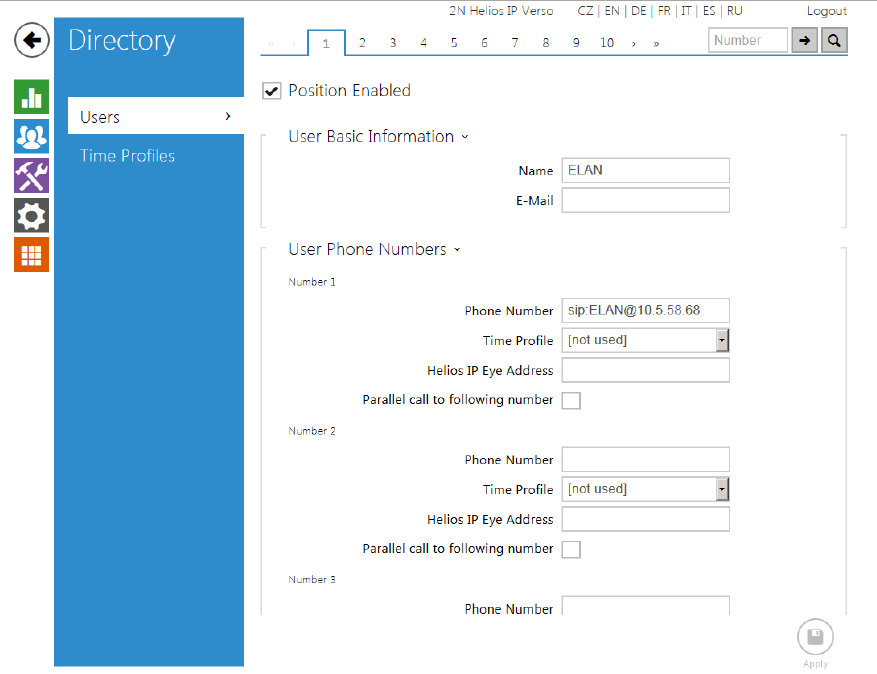The height and width of the screenshot is (674, 877).
Task: Switch to user position tab 5
Action: (x=454, y=43)
